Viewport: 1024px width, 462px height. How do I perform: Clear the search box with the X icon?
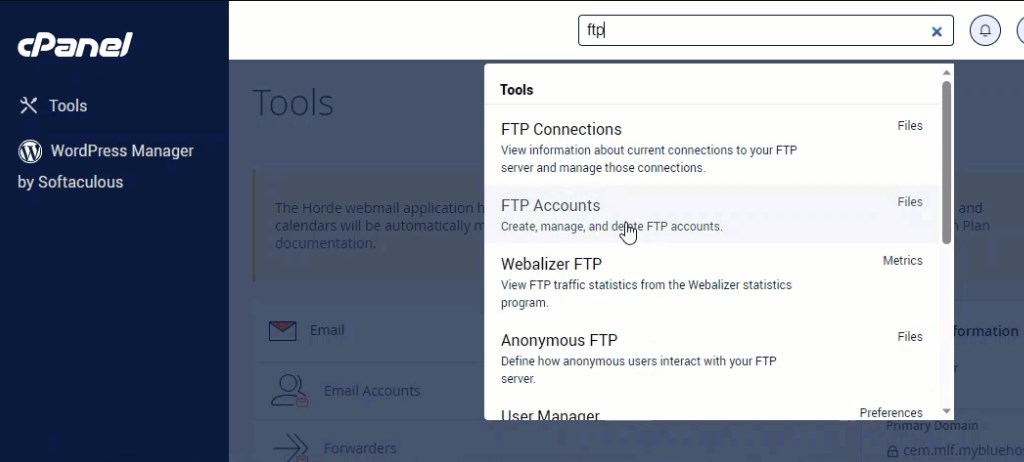pos(937,31)
